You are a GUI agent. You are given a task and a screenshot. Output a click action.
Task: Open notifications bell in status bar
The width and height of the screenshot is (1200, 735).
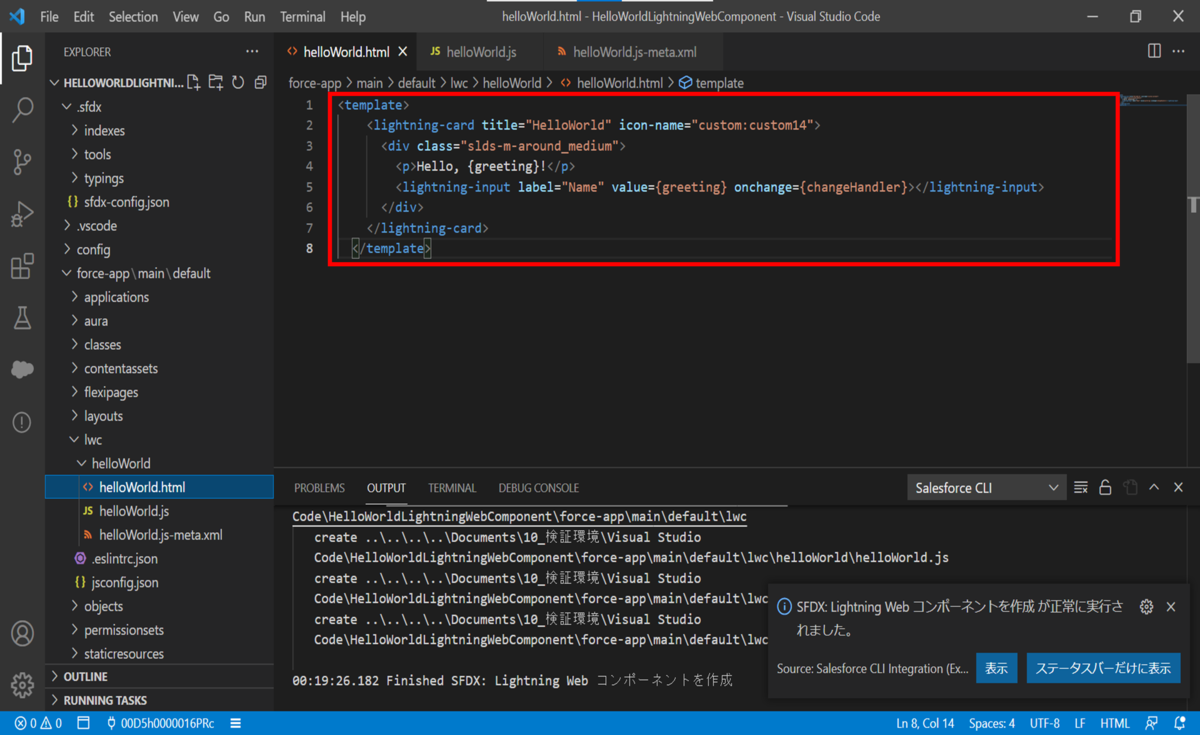click(x=1179, y=723)
